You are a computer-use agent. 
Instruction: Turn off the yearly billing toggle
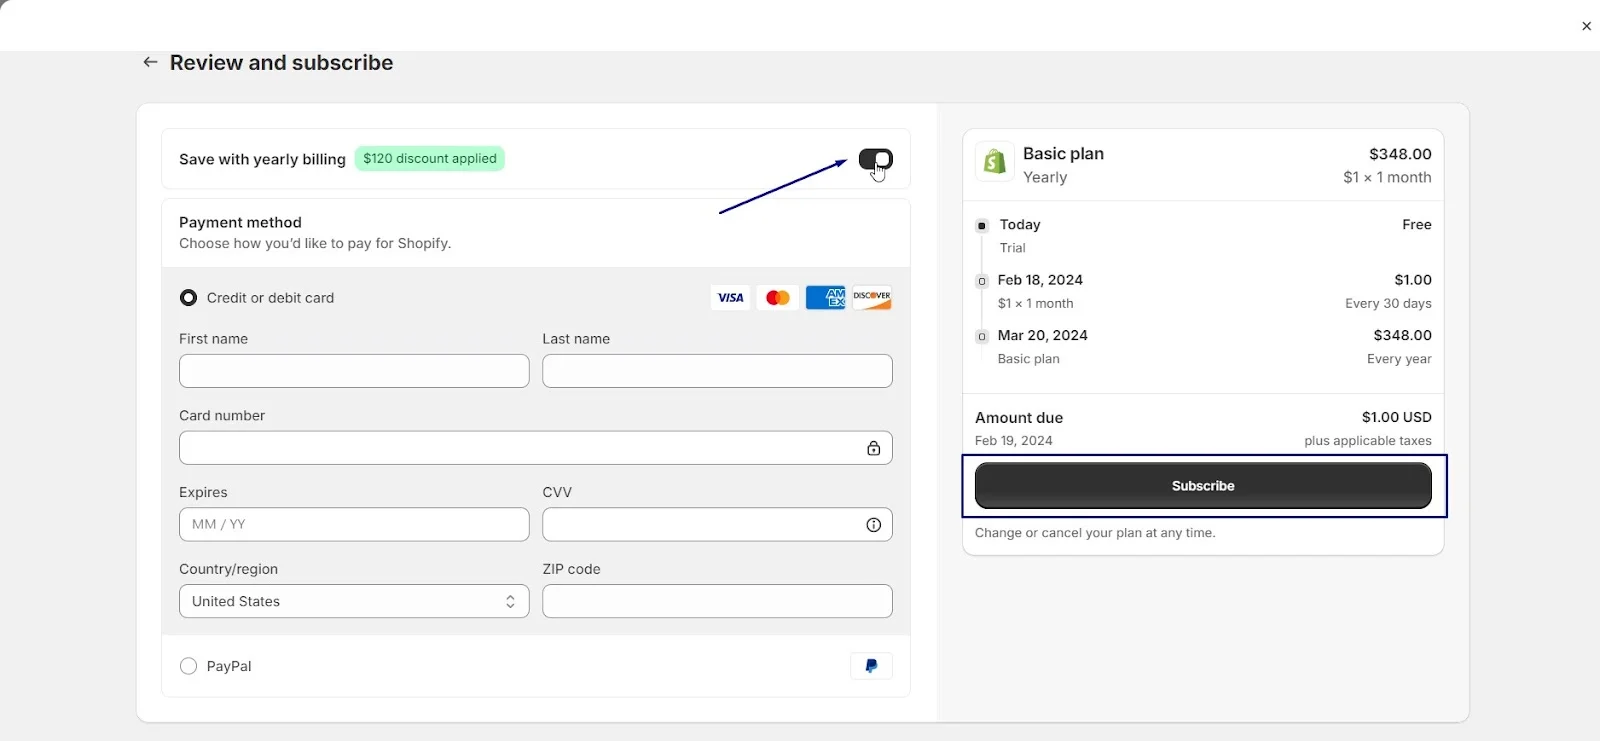(876, 159)
